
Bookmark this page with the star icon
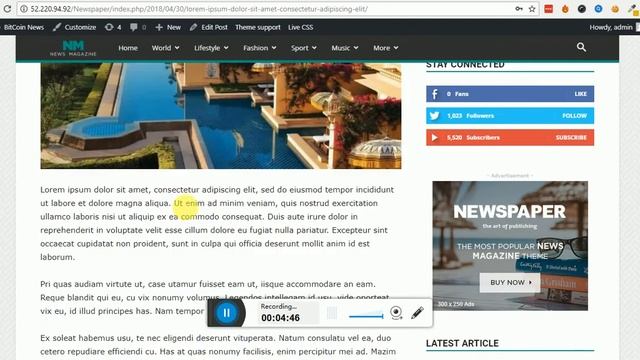[x=532, y=9]
